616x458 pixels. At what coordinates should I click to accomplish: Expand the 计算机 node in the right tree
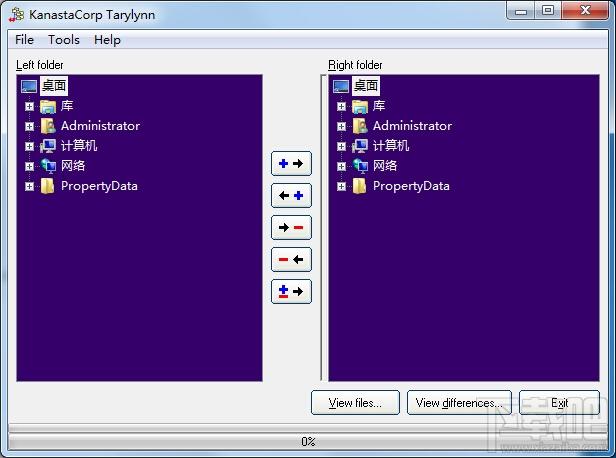pos(341,146)
